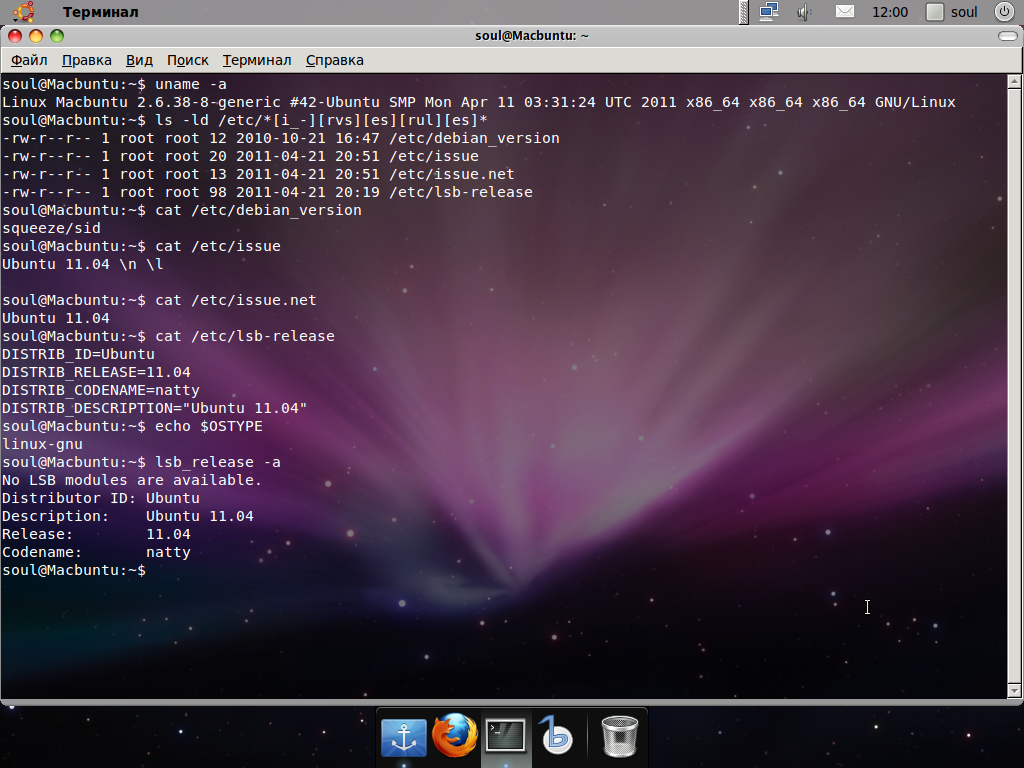Screen dimensions: 1024x768
Task: Click the /etc/lsb-release listing row
Action: click(267, 192)
